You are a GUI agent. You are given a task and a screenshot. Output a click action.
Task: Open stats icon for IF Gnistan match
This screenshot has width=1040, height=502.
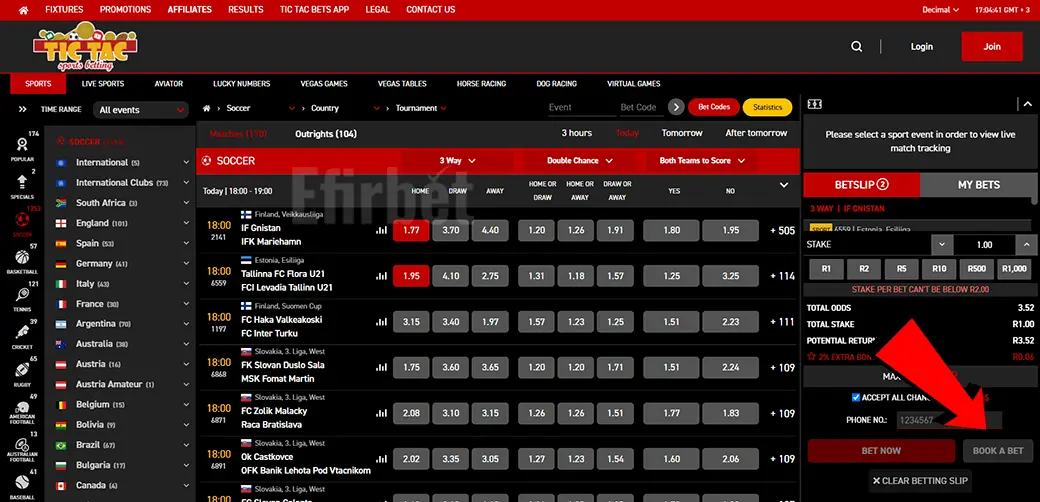(381, 231)
